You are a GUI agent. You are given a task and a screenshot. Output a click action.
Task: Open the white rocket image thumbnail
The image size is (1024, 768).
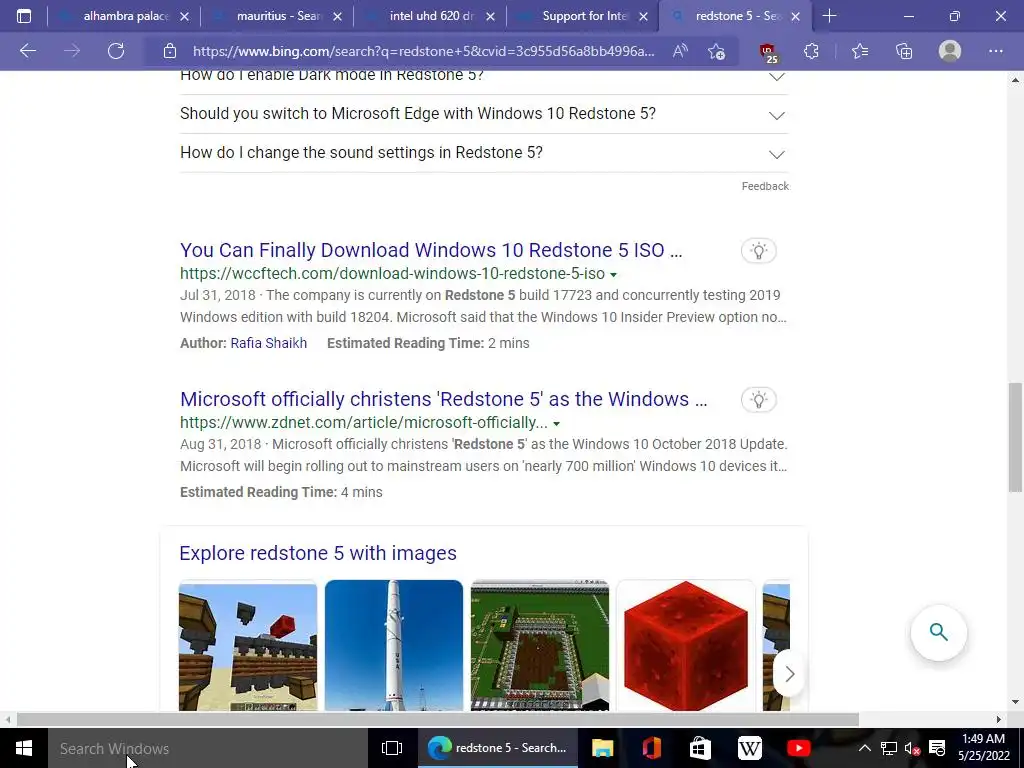point(394,645)
